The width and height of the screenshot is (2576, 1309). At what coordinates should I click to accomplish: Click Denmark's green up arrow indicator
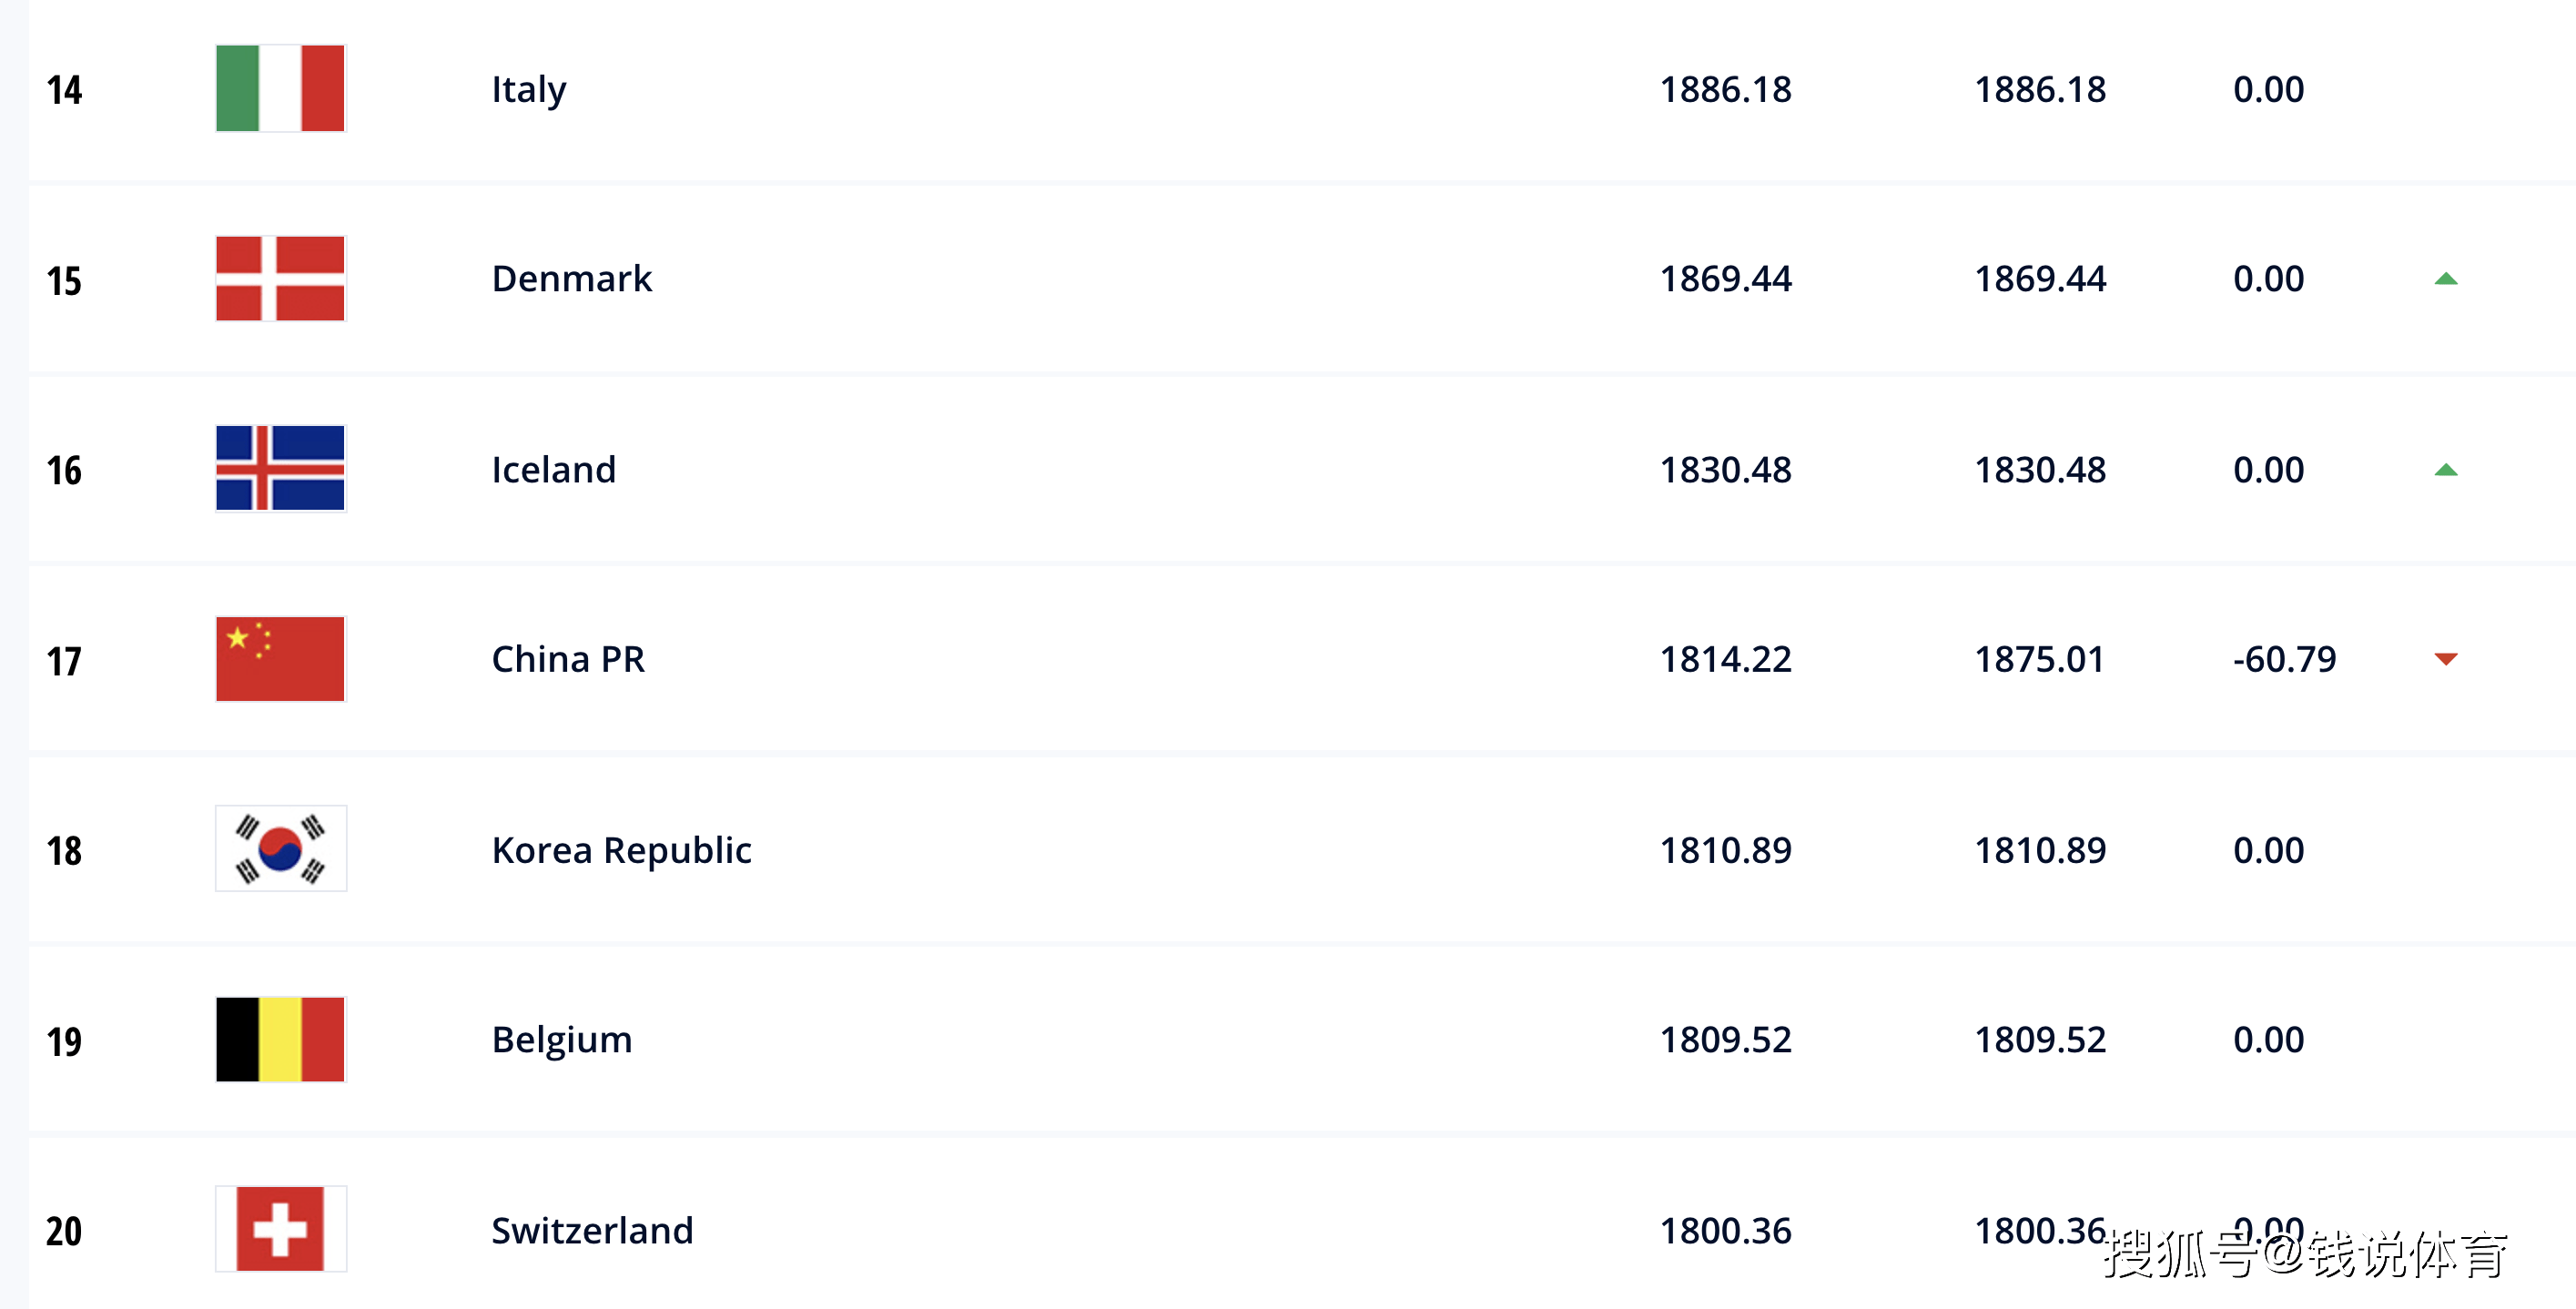(x=2445, y=279)
